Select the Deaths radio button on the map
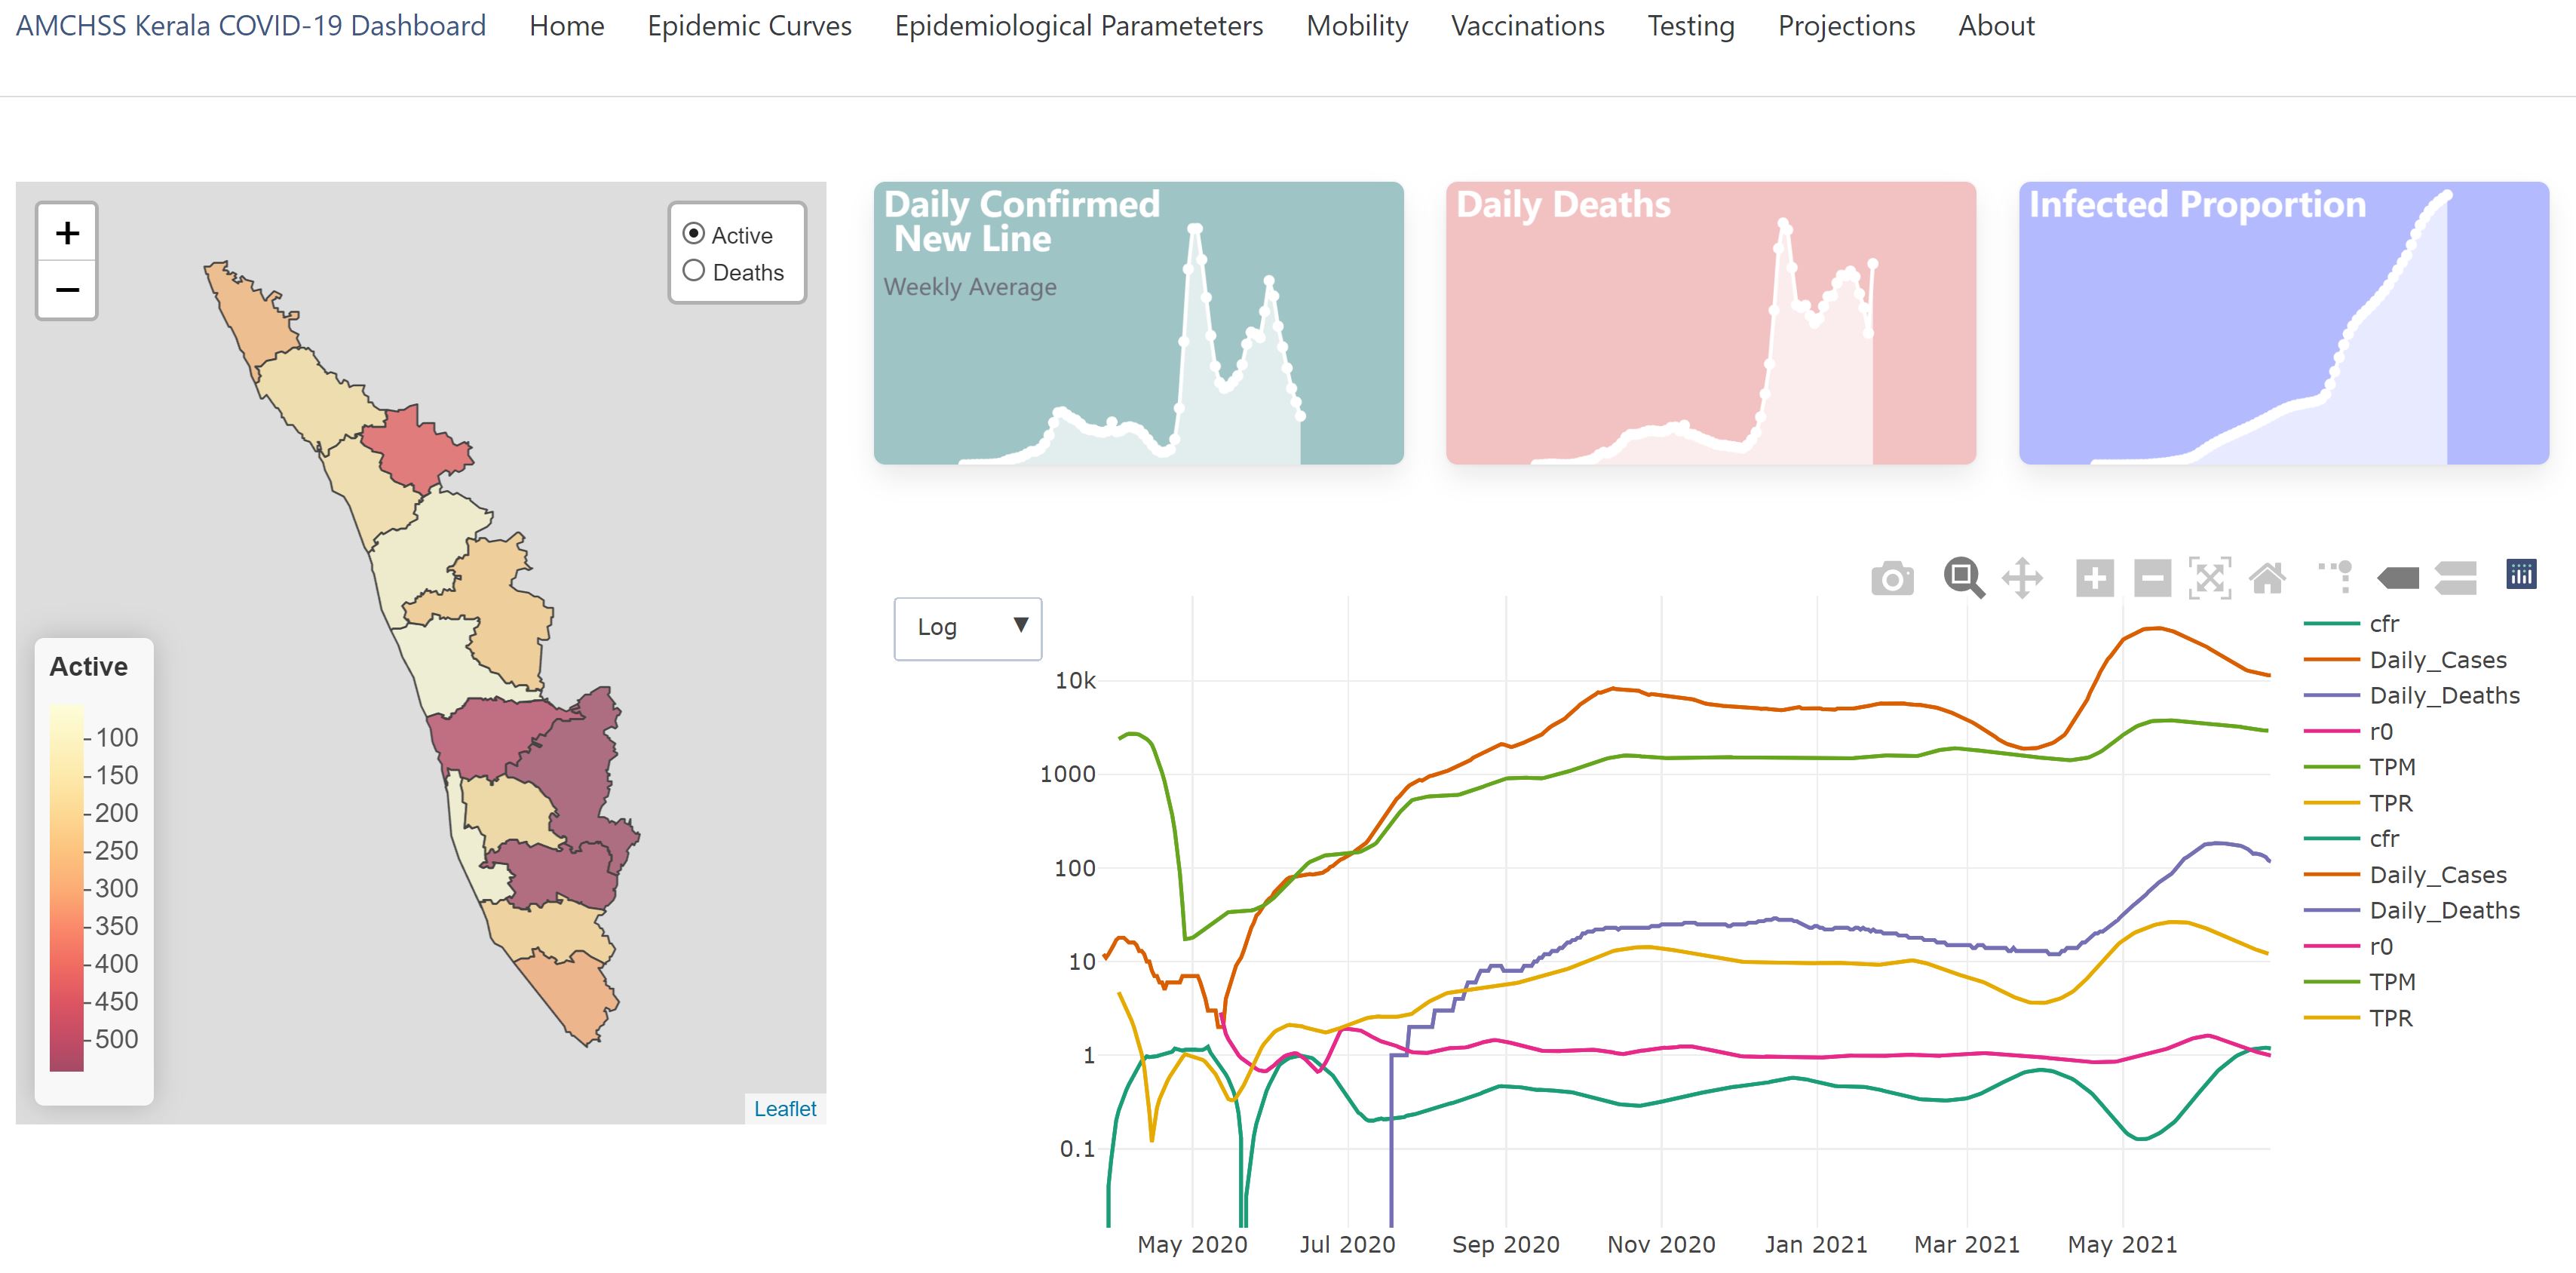This screenshot has width=2576, height=1273. pyautogui.click(x=693, y=271)
